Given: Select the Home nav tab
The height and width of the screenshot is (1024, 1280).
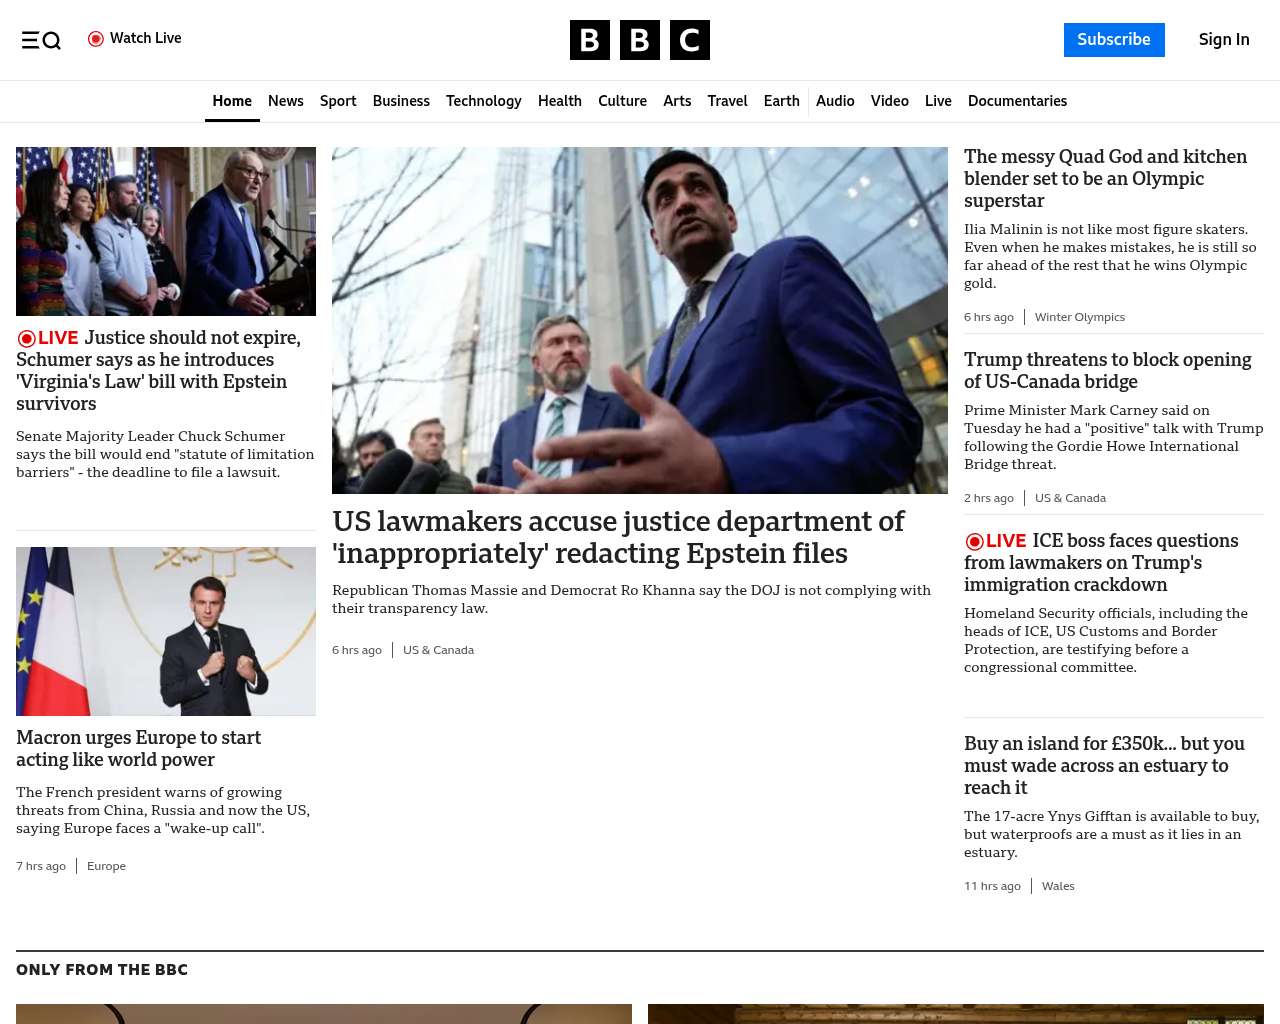Looking at the screenshot, I should 232,101.
